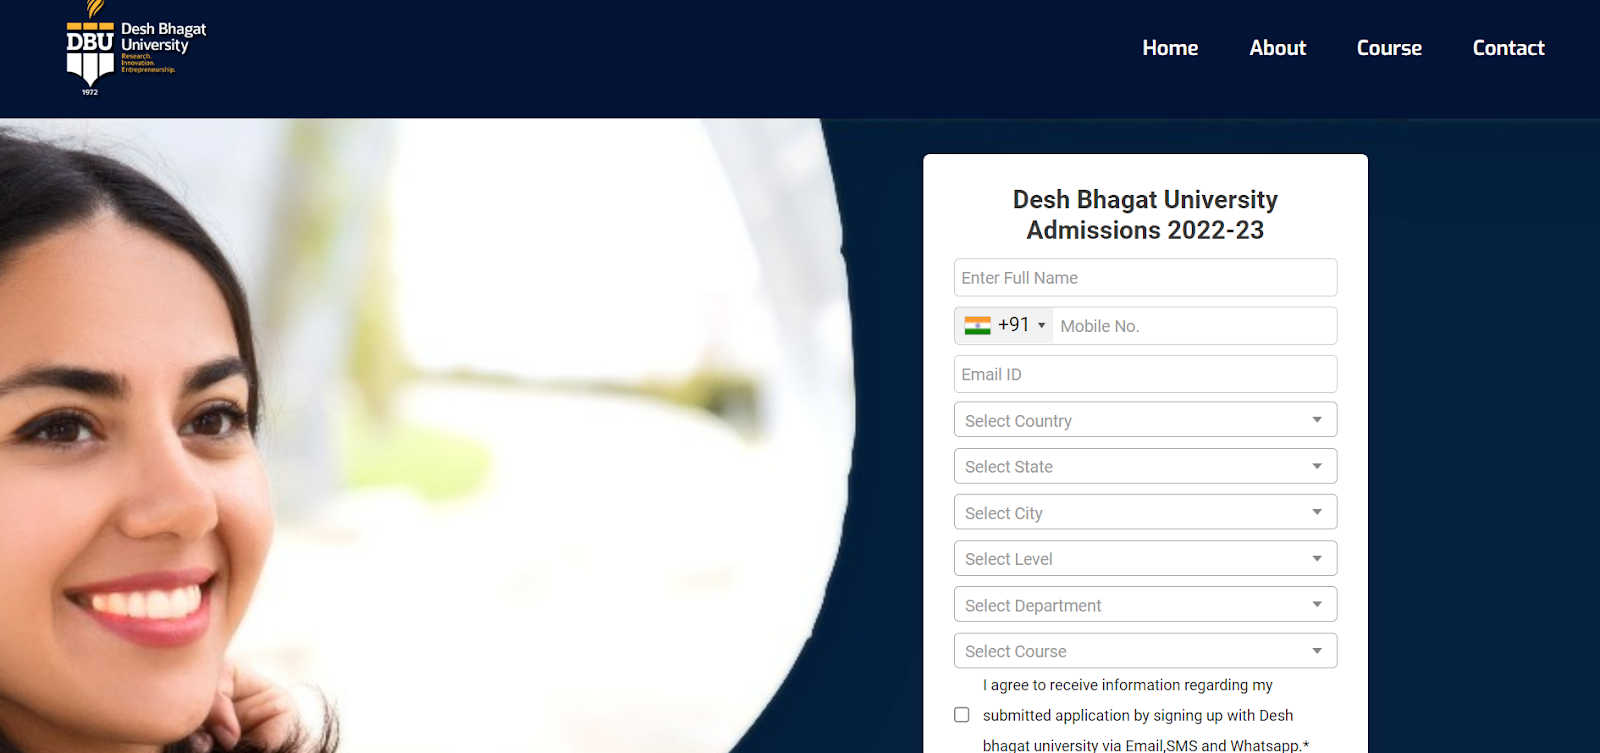Go to the Home menu item
1600x753 pixels.
(1170, 48)
